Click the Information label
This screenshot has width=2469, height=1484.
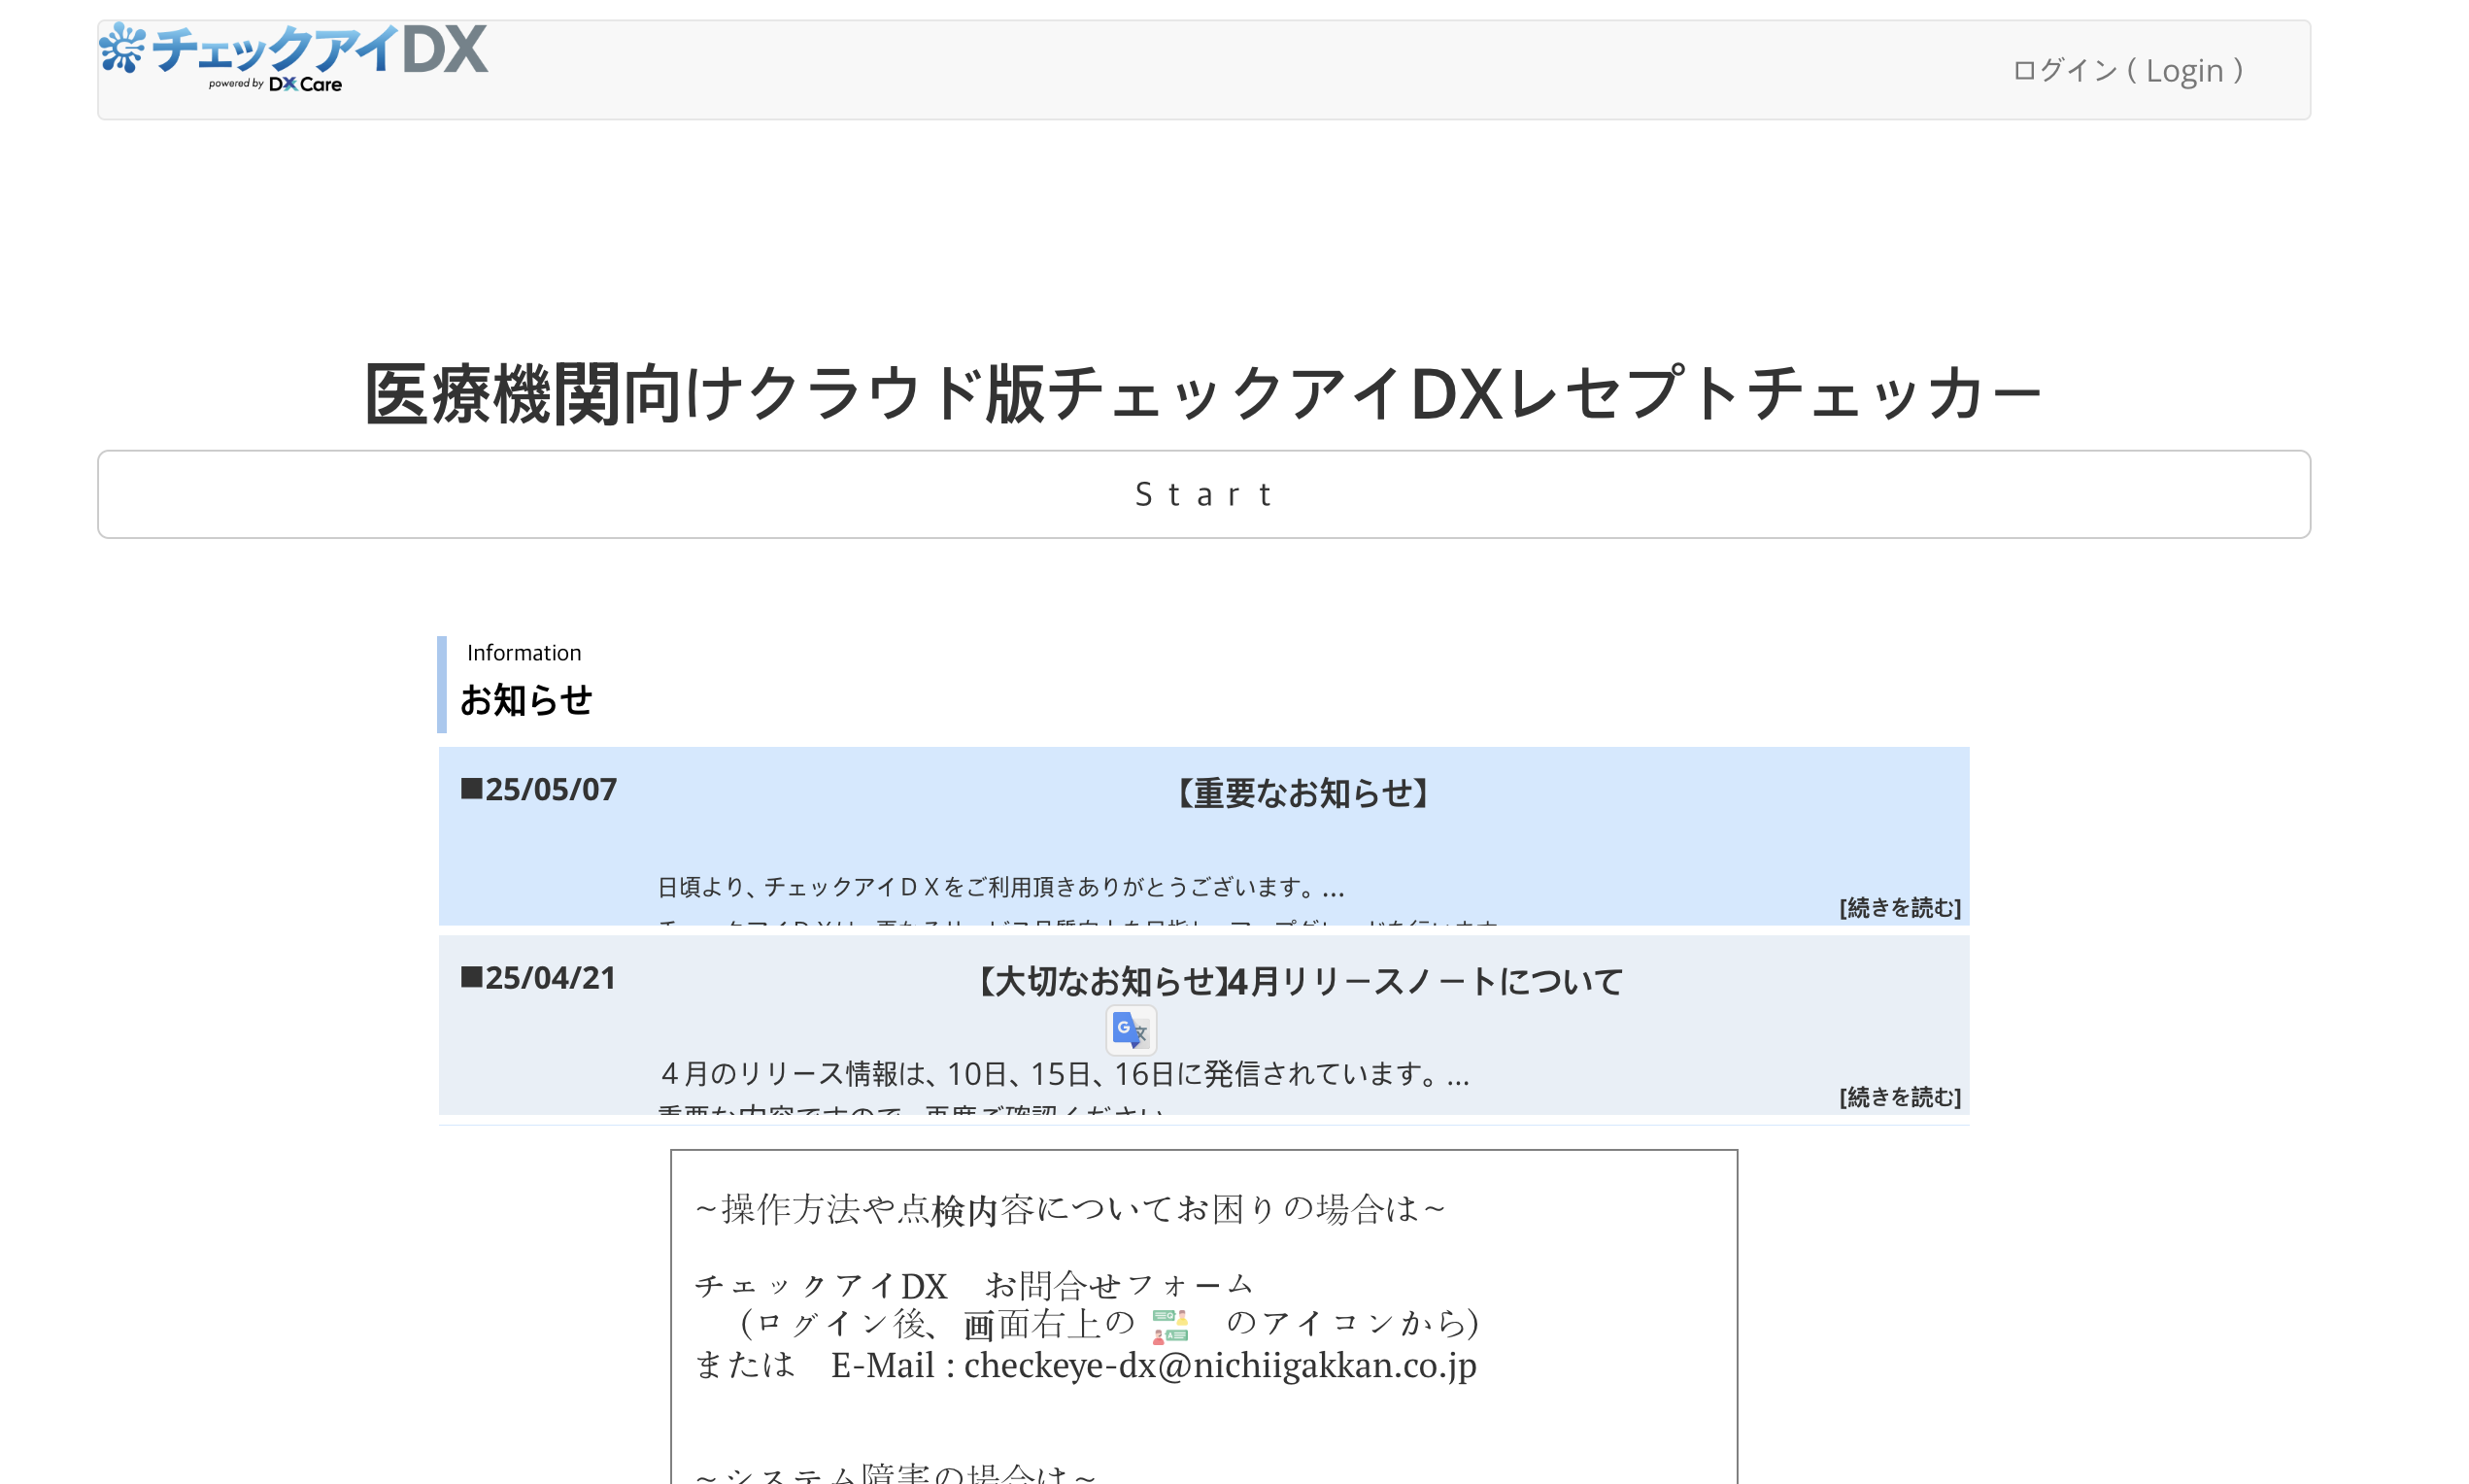tap(523, 652)
